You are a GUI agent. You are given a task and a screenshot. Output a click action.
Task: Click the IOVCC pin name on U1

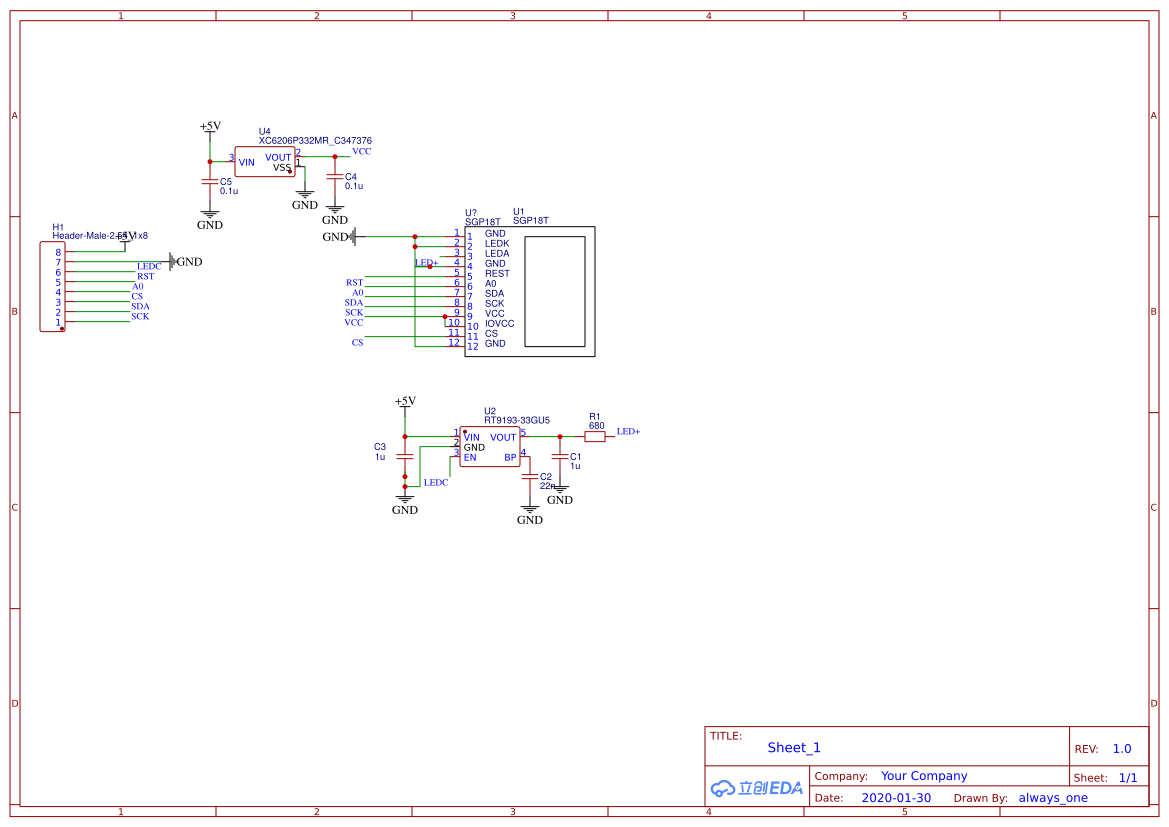(x=500, y=324)
